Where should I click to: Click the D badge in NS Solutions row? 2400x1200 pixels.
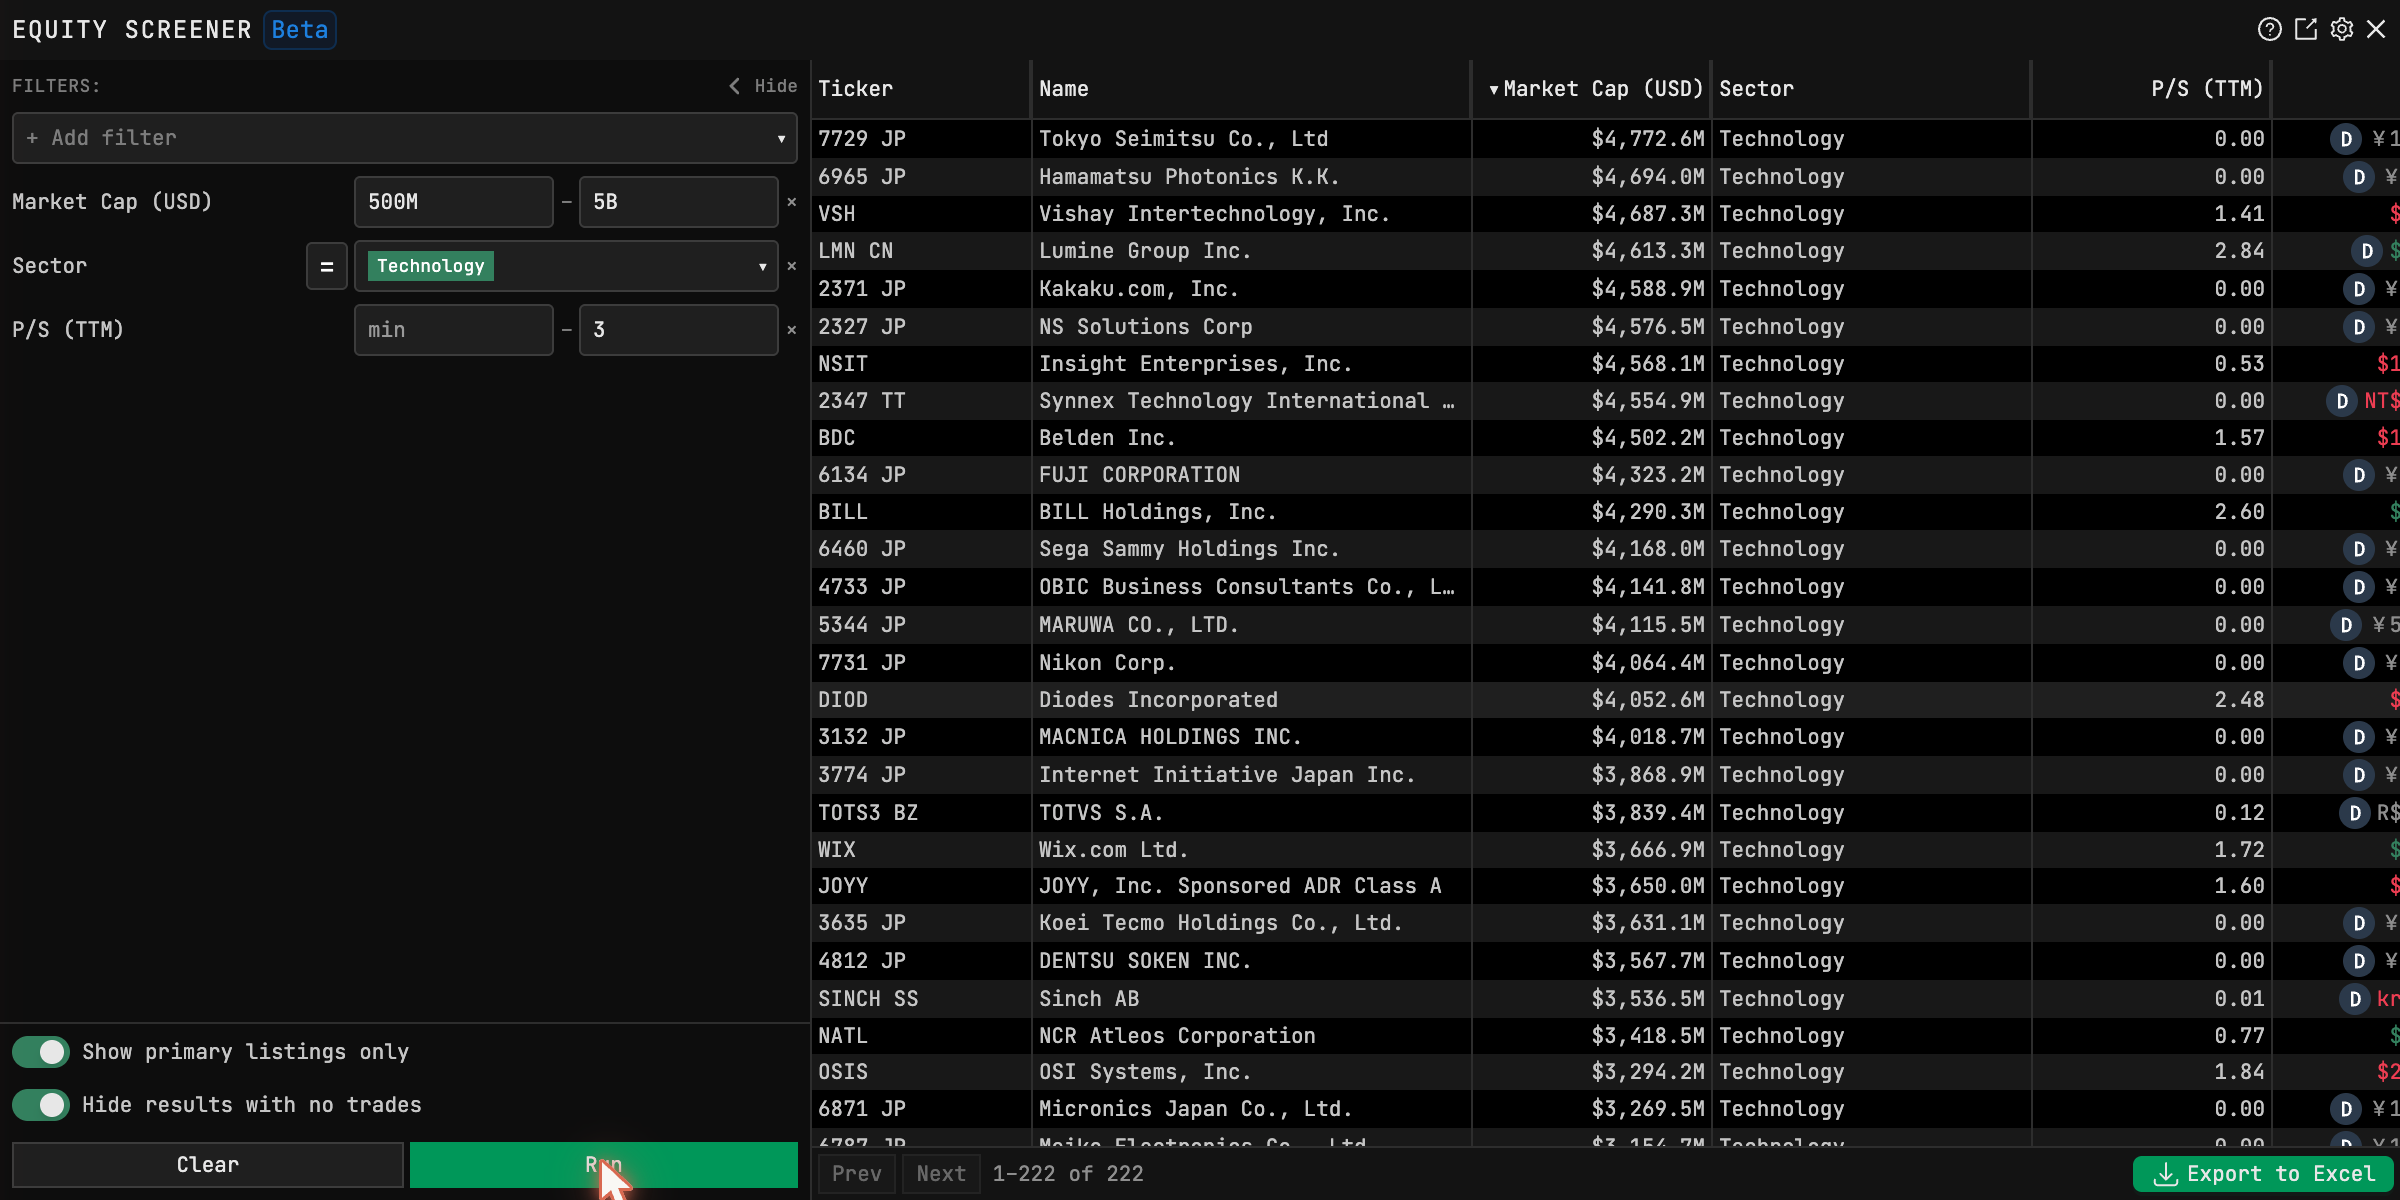[2359, 327]
